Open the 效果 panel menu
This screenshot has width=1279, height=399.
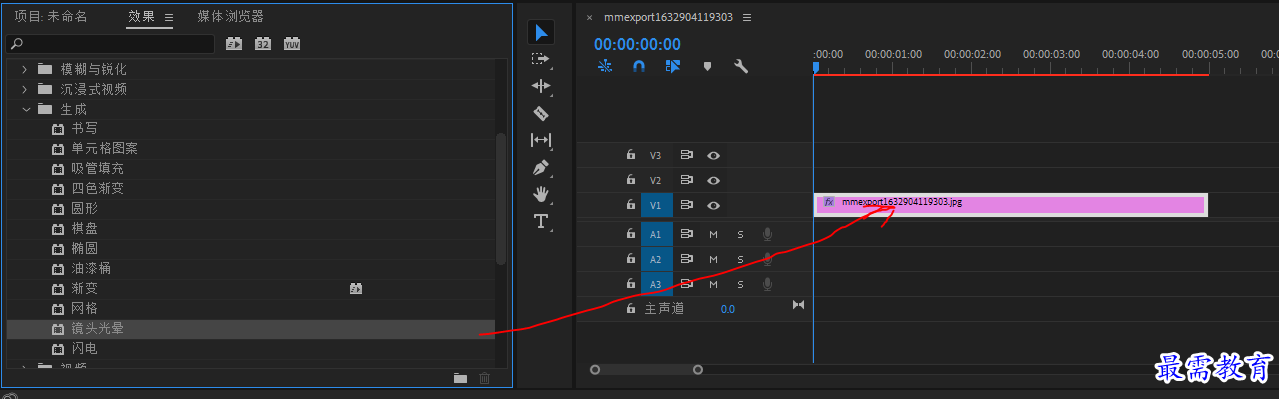(169, 17)
